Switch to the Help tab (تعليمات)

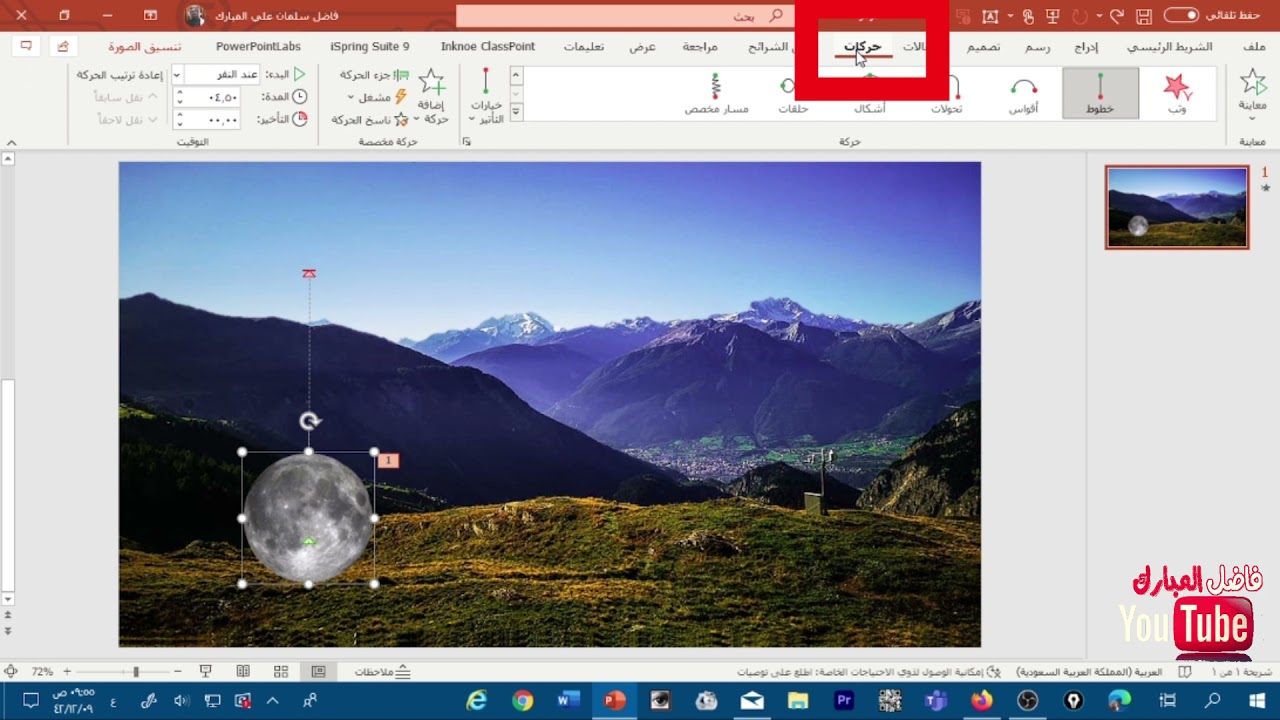point(583,47)
